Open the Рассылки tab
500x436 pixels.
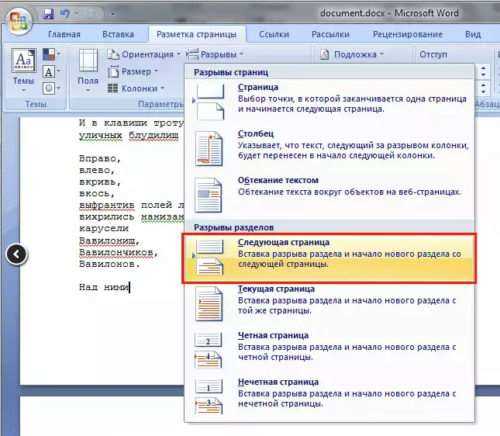(330, 34)
